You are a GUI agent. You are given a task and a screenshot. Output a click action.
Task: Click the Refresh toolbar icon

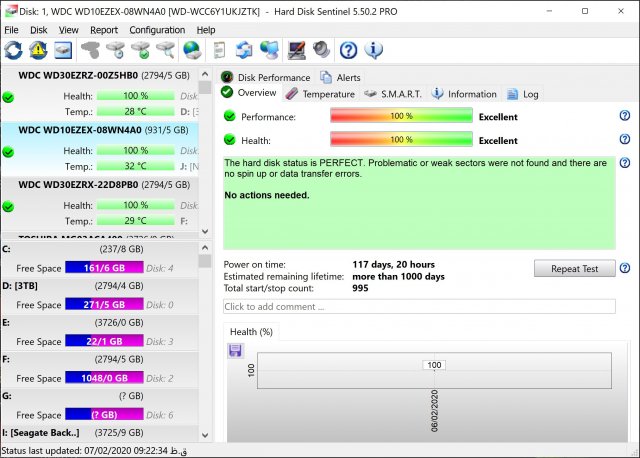point(14,49)
